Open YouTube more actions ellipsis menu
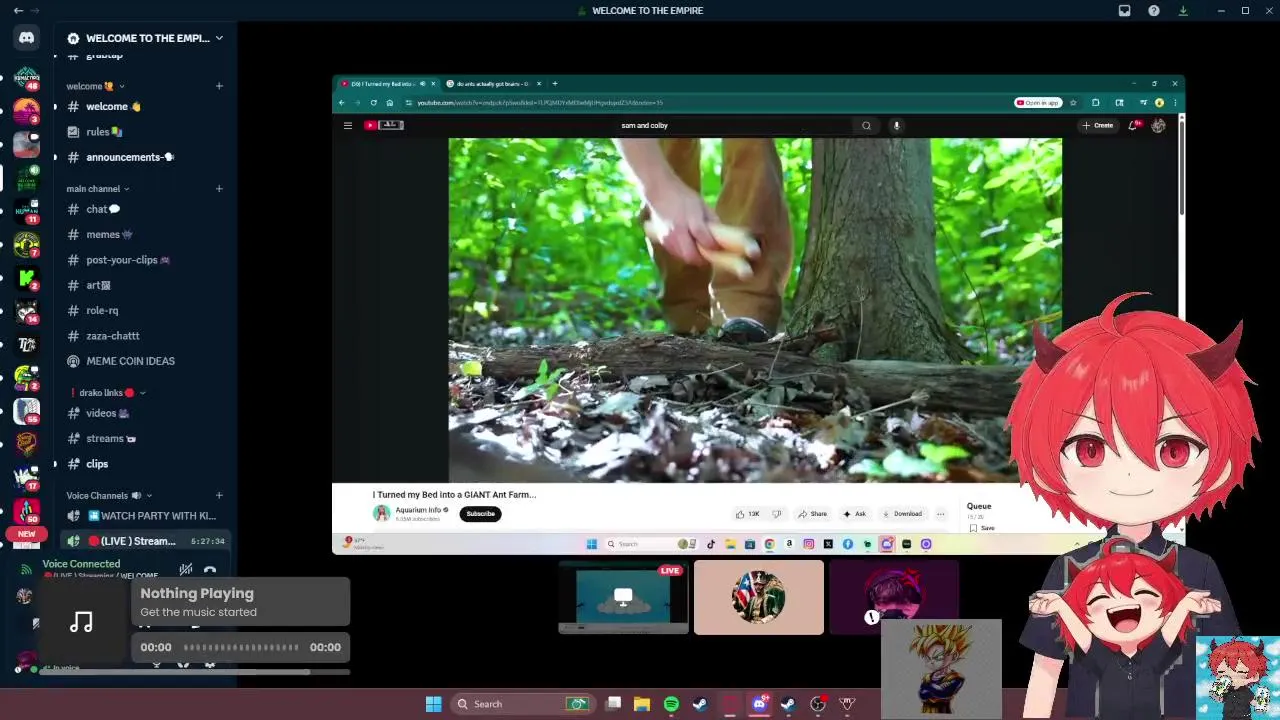This screenshot has height=720, width=1280. coord(940,514)
